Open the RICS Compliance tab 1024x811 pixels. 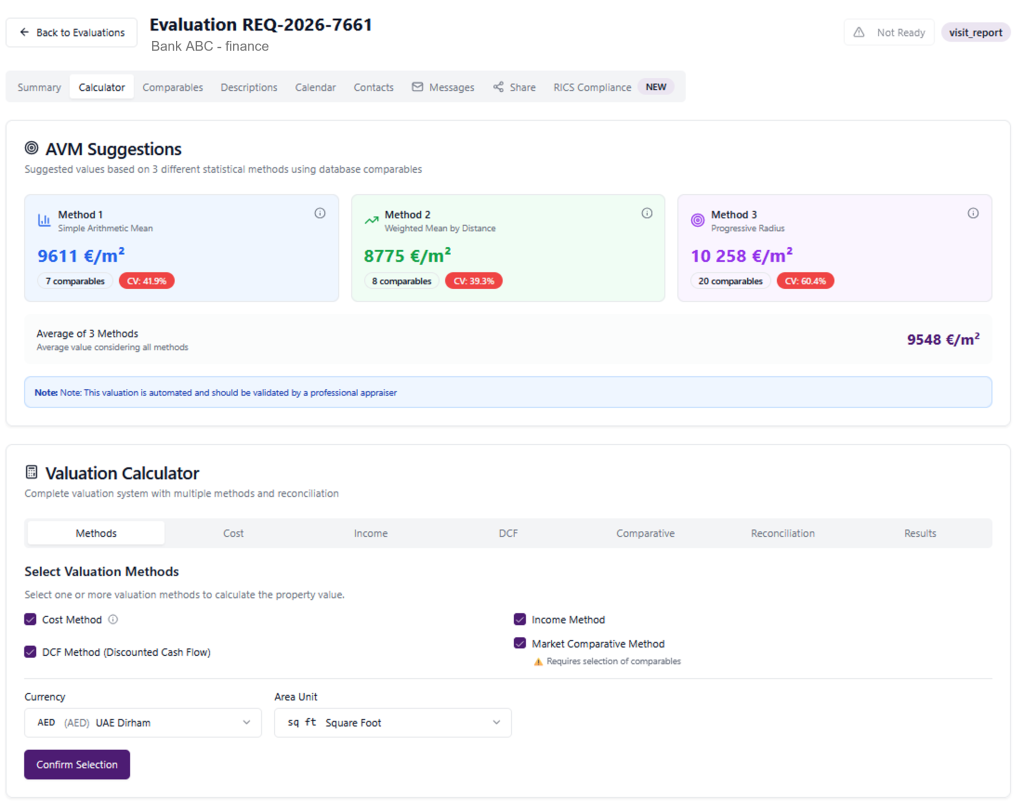point(592,87)
